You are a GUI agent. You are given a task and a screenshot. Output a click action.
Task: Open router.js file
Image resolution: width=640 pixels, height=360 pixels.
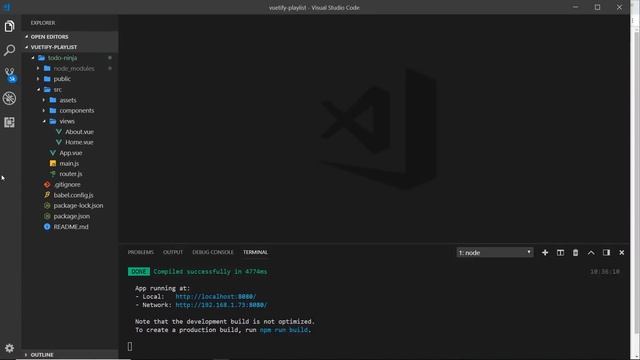(71, 174)
